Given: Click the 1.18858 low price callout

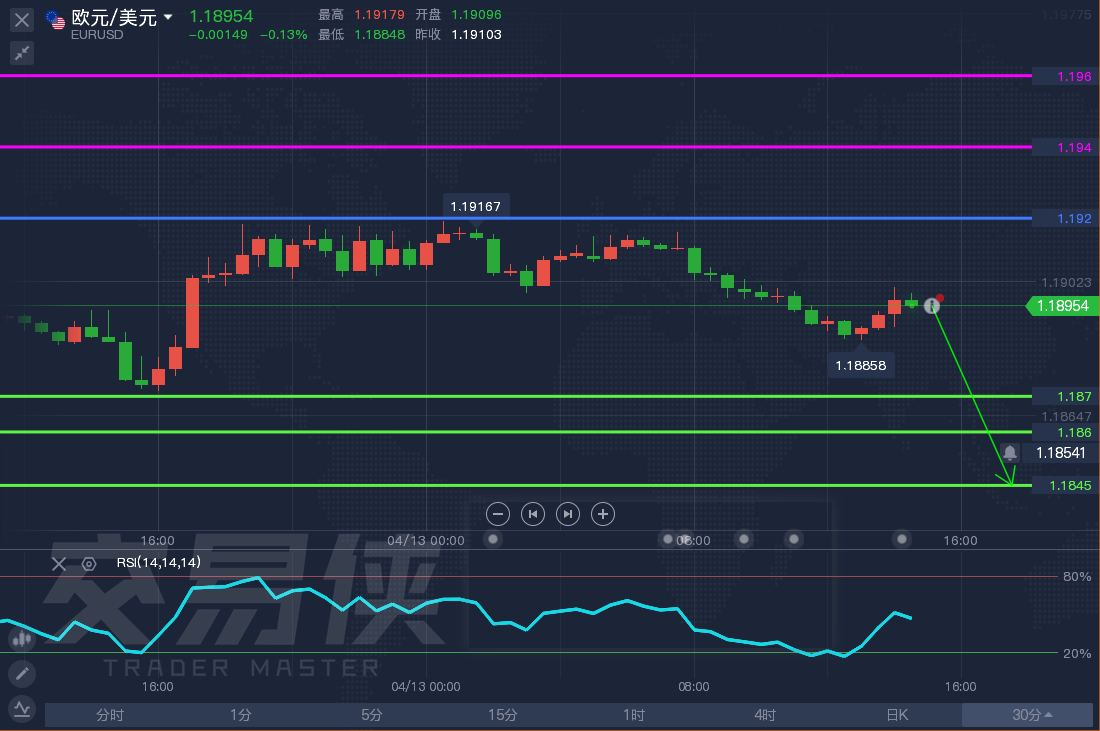Looking at the screenshot, I should pos(861,366).
